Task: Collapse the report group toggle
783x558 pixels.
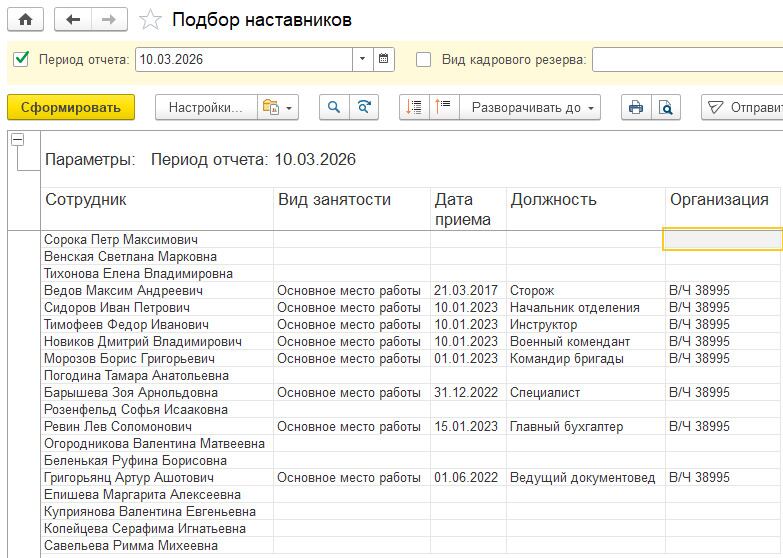Action: (x=17, y=141)
